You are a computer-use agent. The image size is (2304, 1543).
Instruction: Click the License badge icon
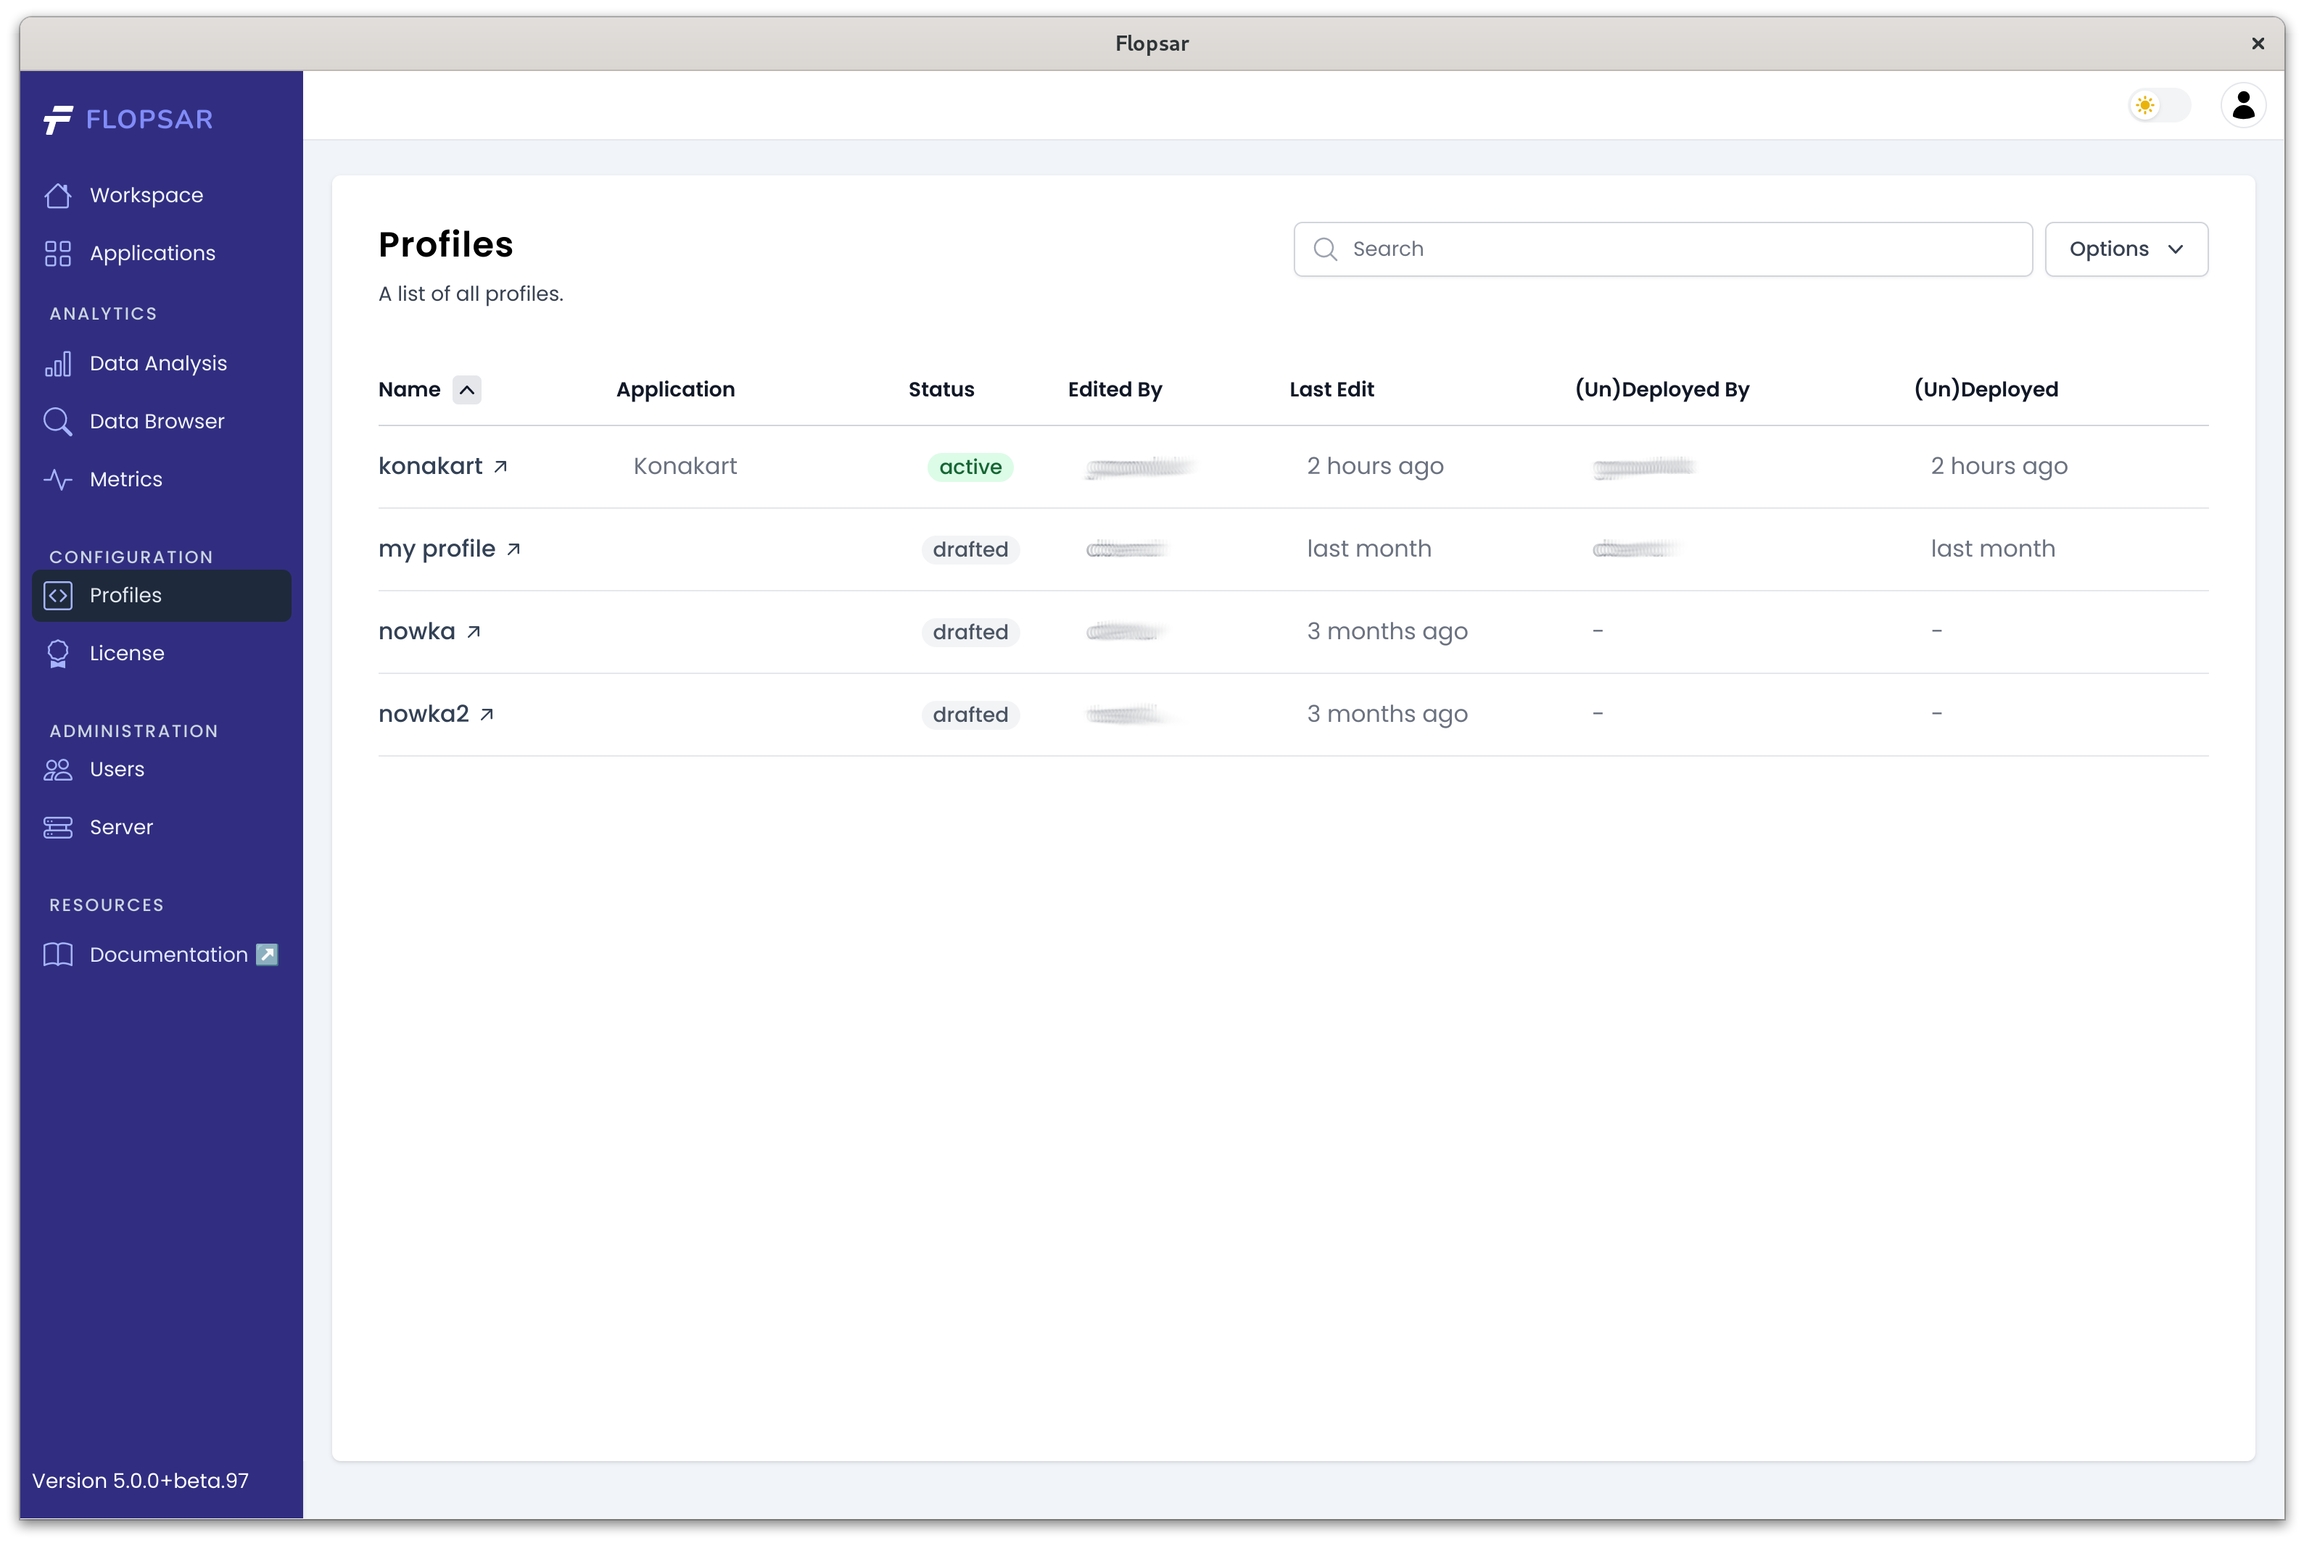tap(58, 653)
